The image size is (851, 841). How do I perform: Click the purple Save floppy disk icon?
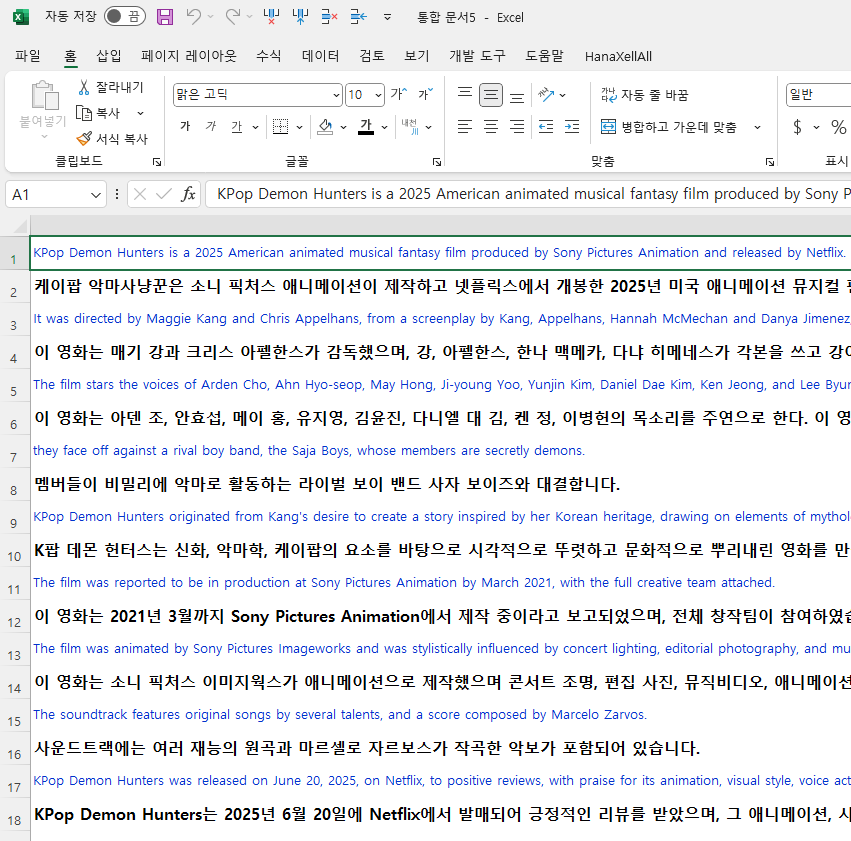point(165,17)
